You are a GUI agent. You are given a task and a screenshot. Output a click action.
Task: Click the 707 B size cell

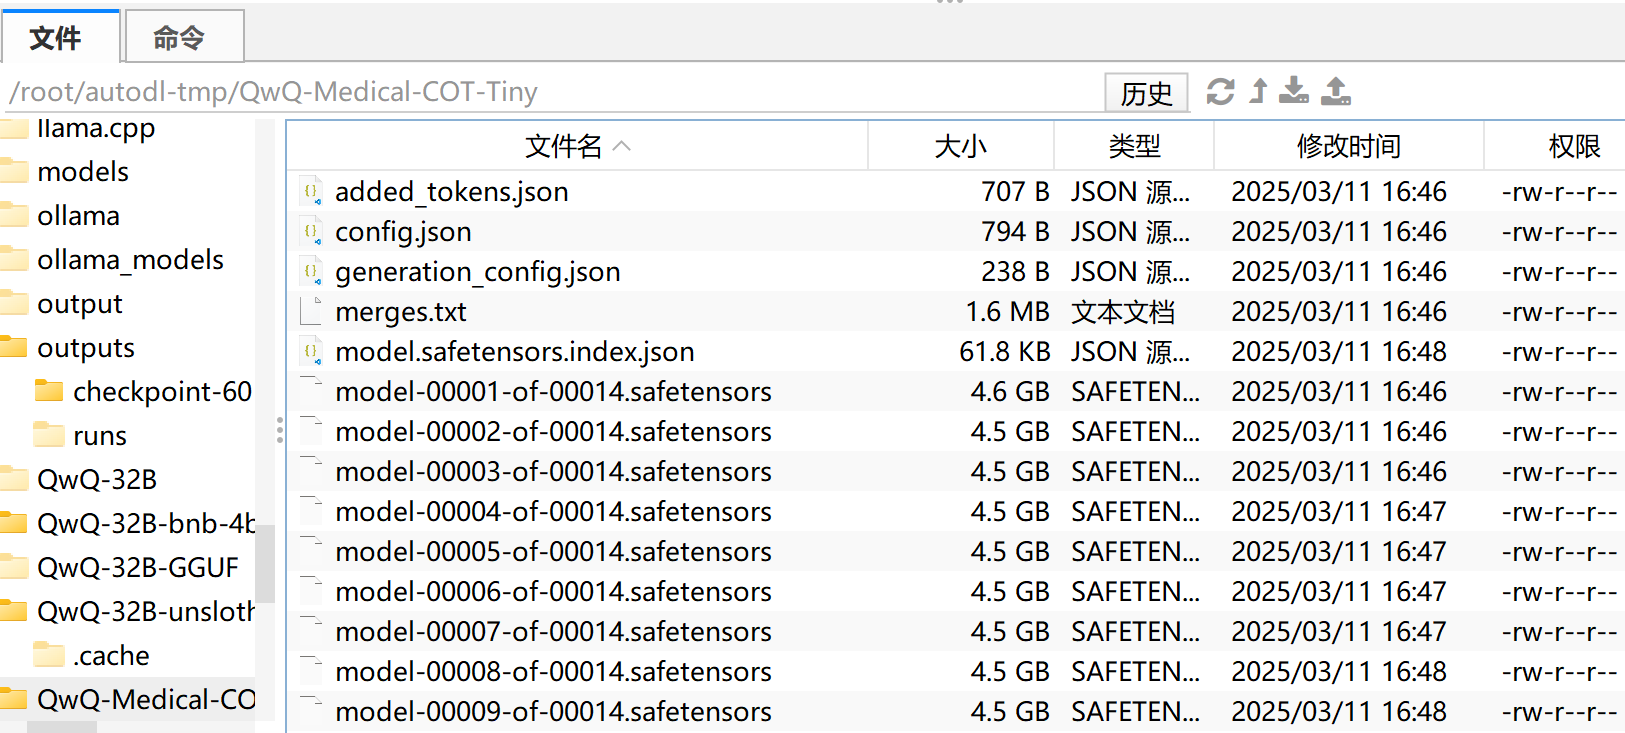[x=1015, y=191]
